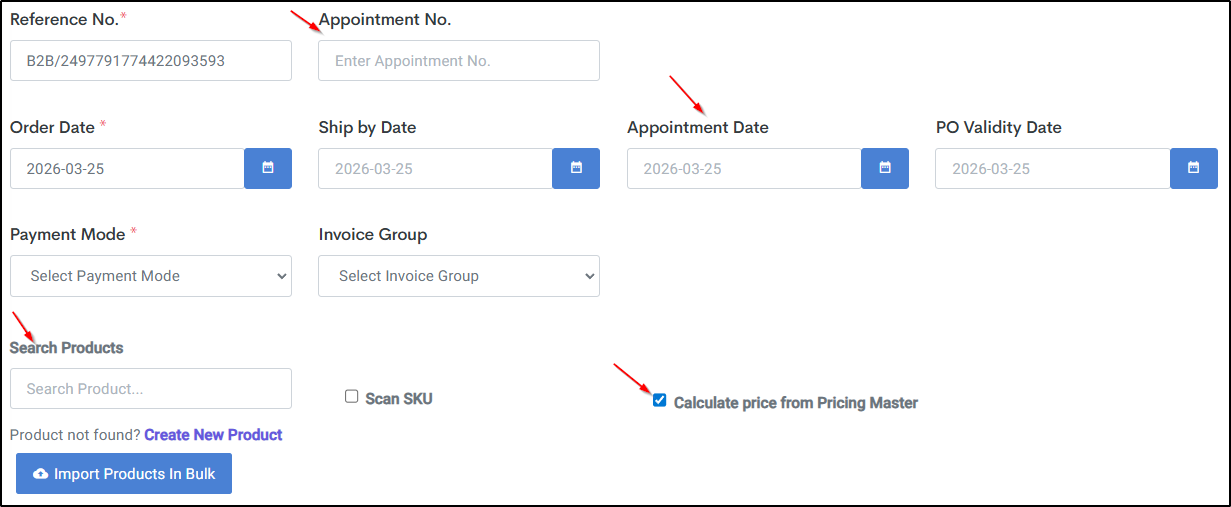Click the Appointment Date text field

(744, 169)
